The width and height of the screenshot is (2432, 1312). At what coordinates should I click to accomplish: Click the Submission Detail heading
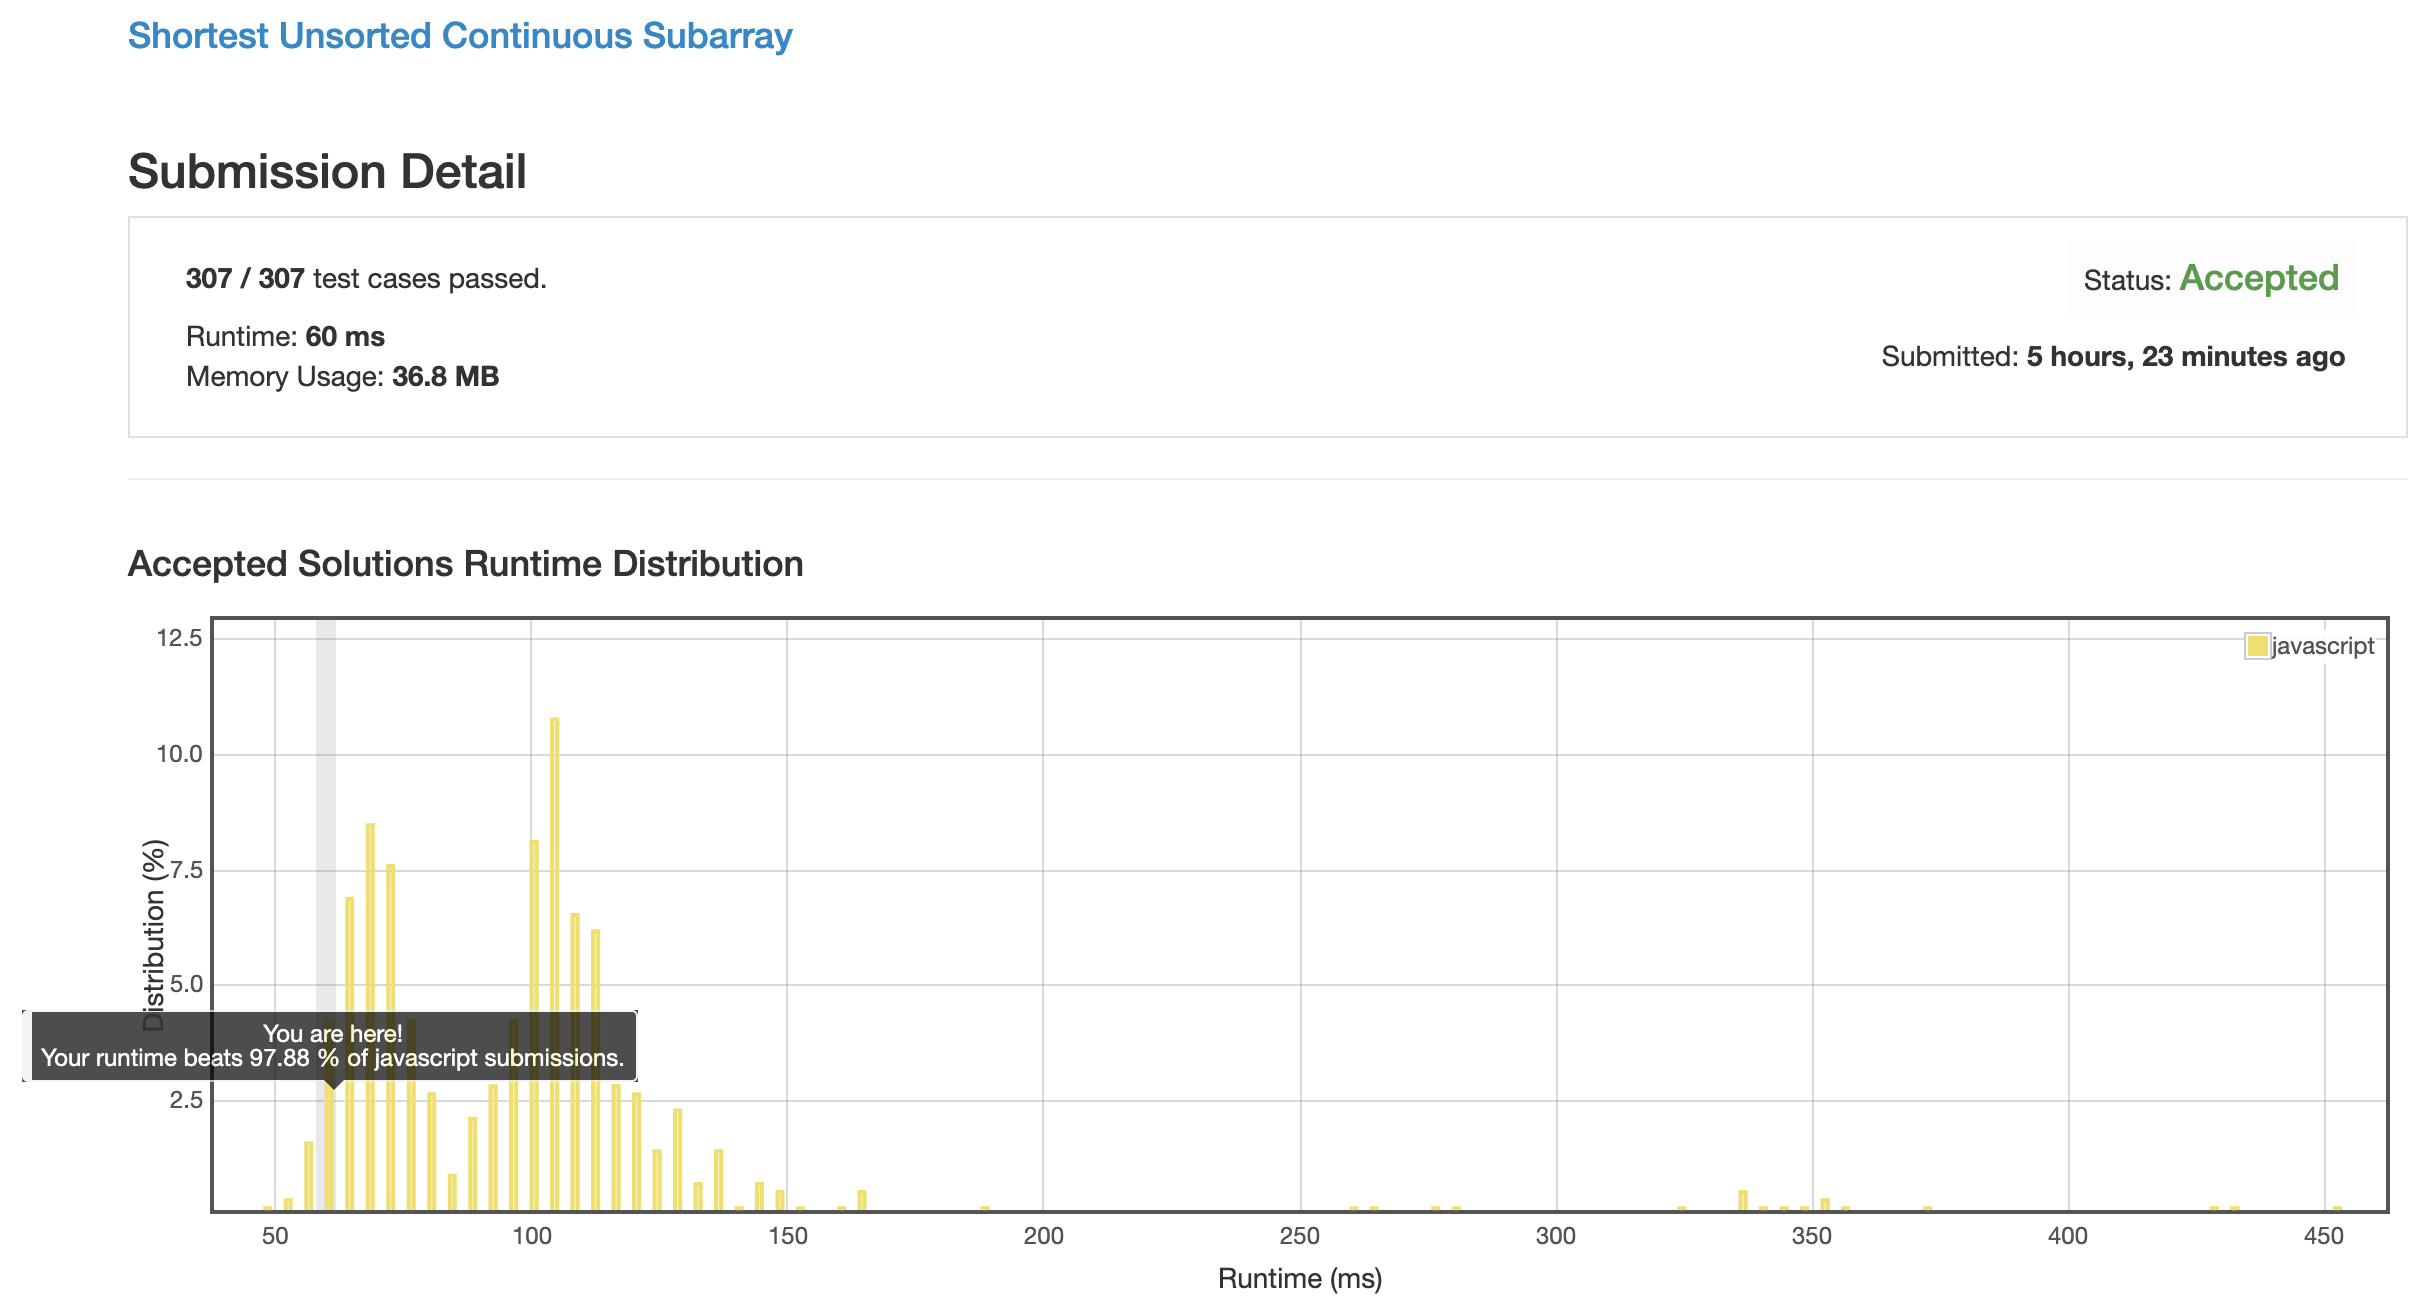(327, 171)
